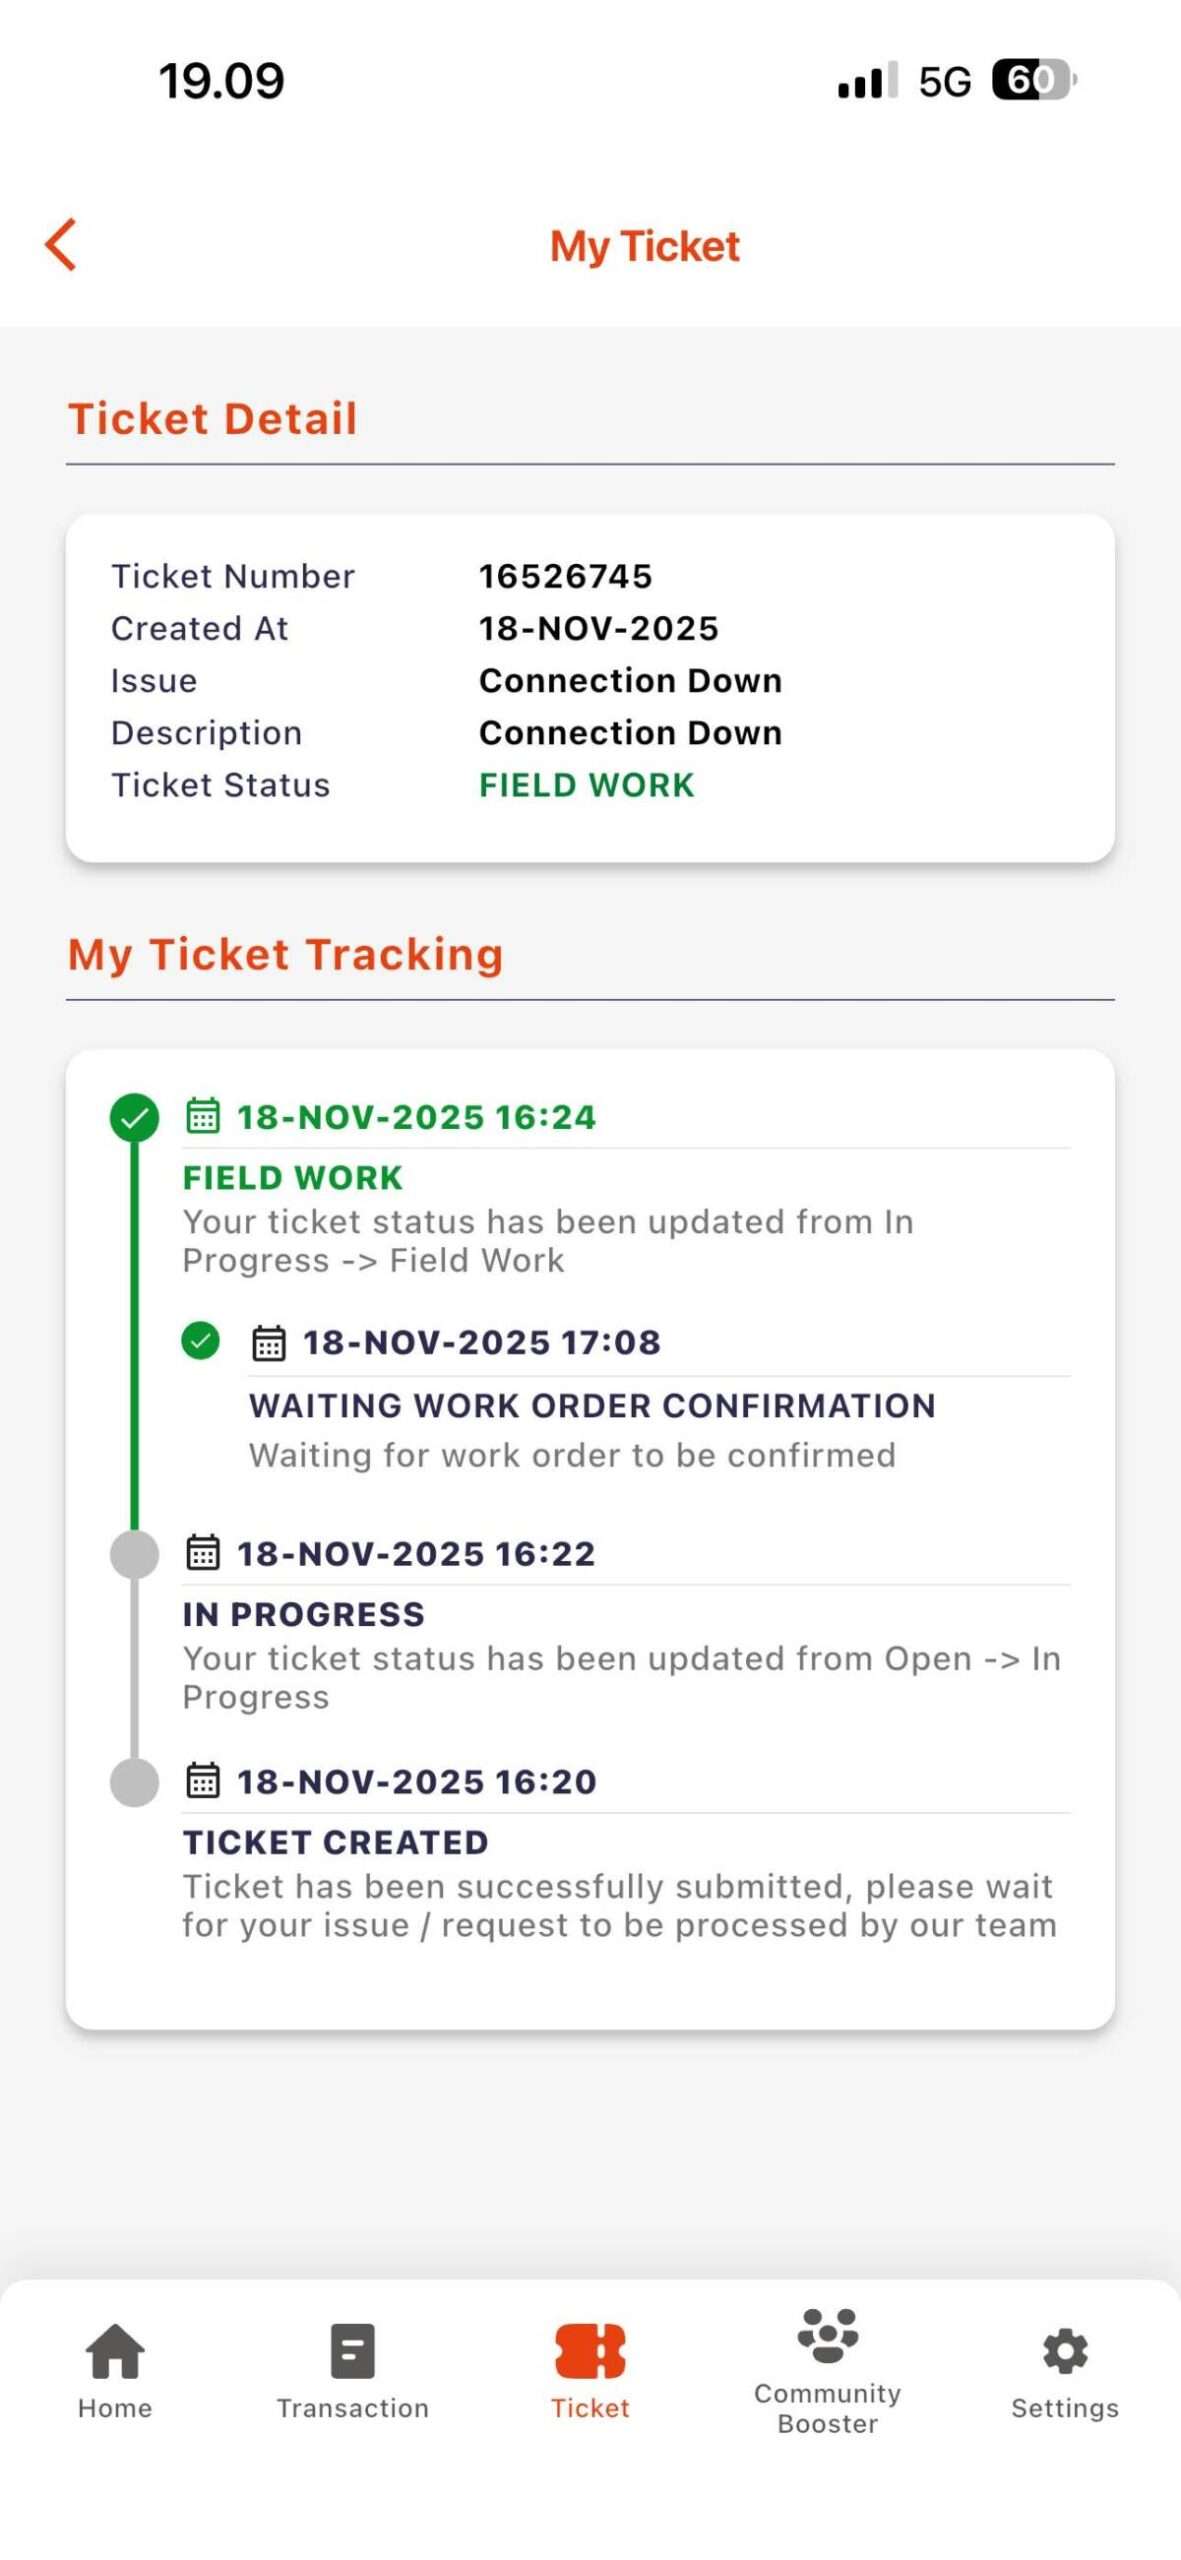Open the Transaction tab

tap(352, 2369)
